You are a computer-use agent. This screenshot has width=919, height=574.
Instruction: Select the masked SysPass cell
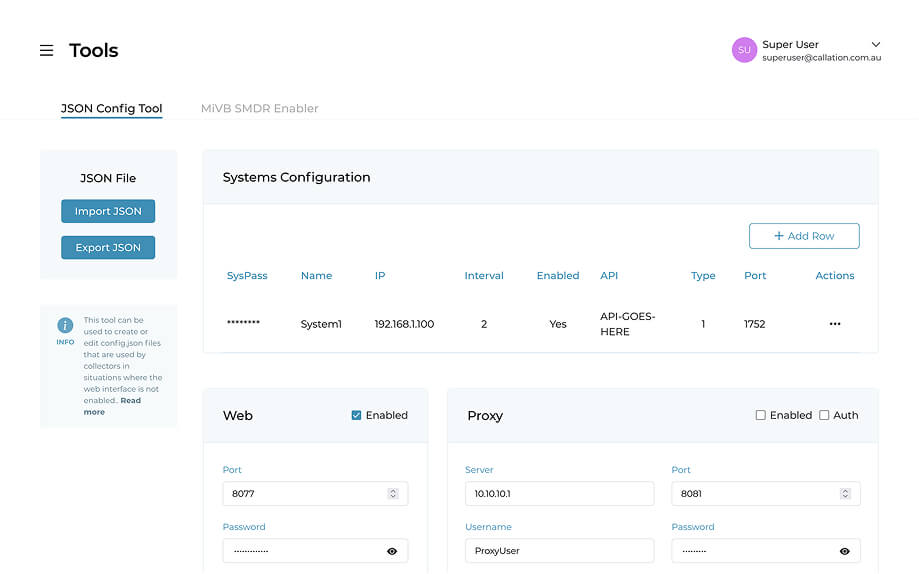[x=243, y=322]
